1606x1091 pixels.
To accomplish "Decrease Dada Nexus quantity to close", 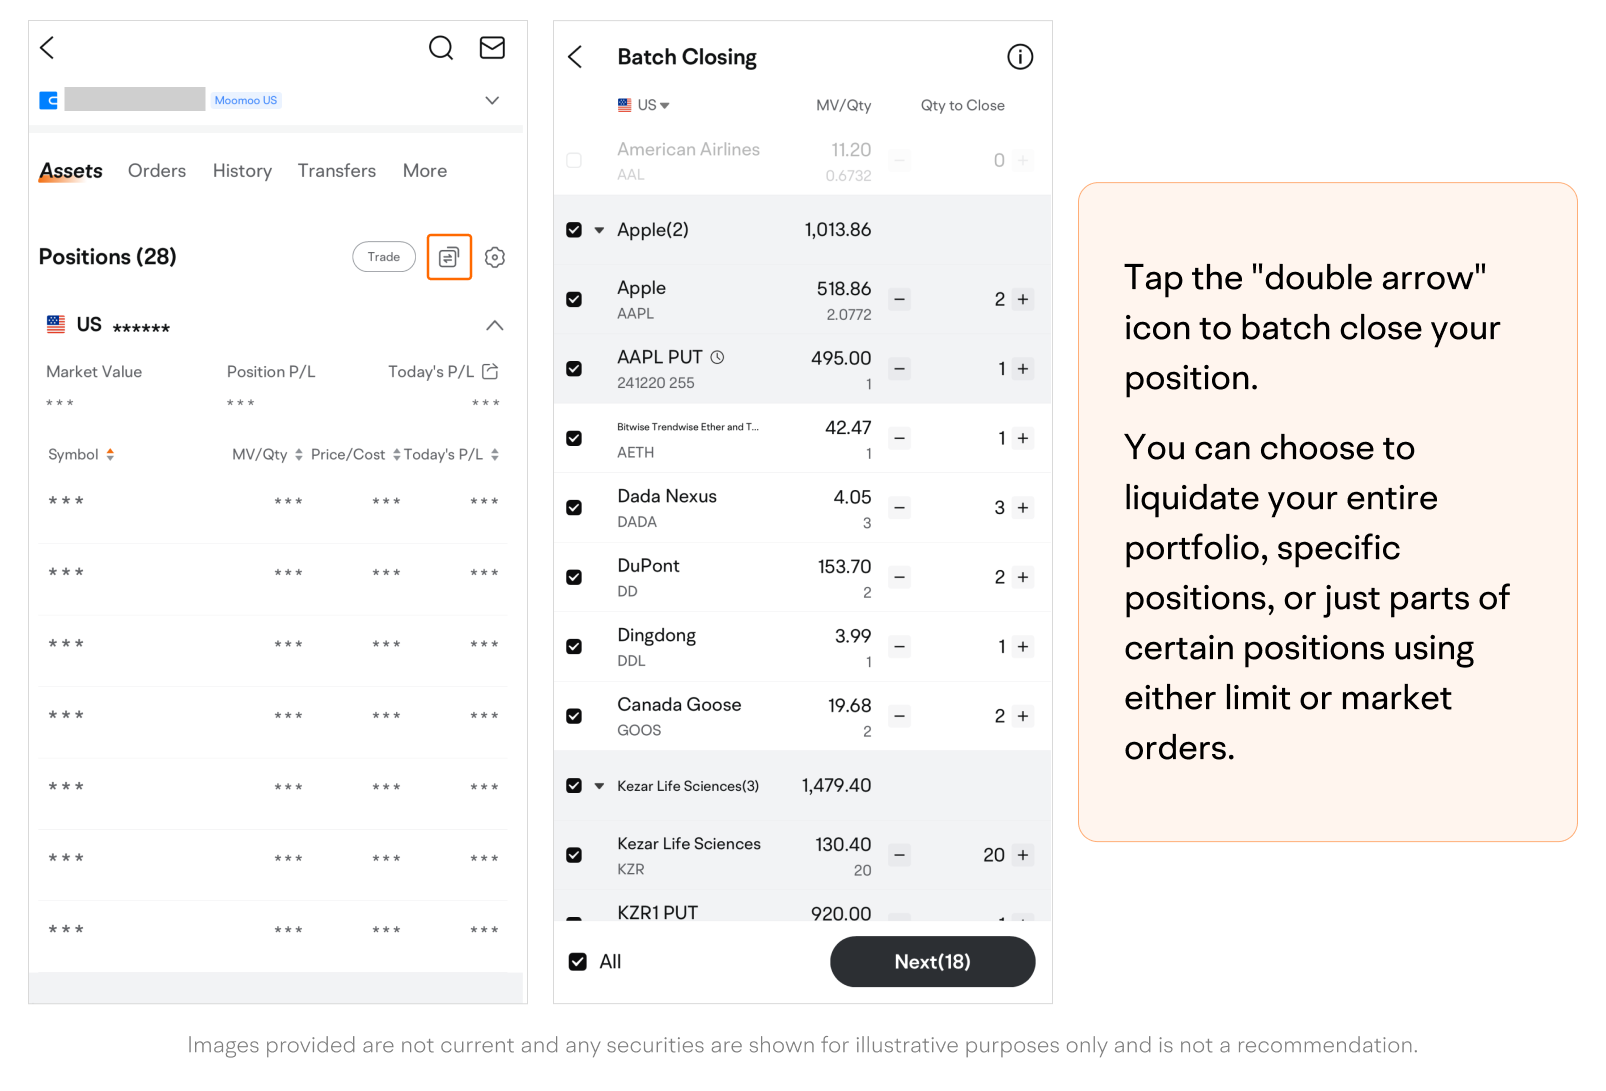I will point(900,508).
